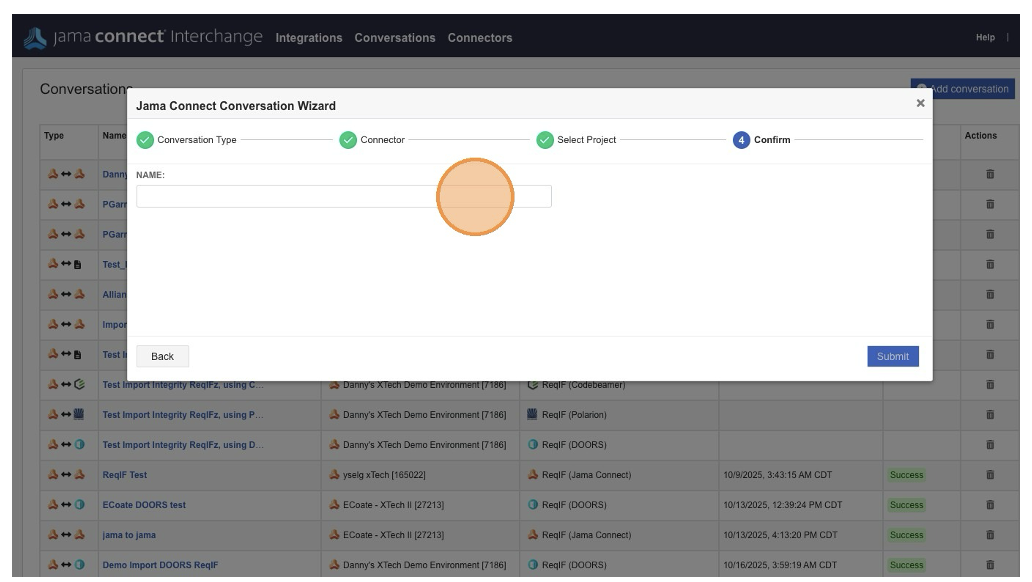Screen dimensions: 1032x582
Task: Click the Polarion icon beside ReqIF (Polarion)
Action: 532,415
